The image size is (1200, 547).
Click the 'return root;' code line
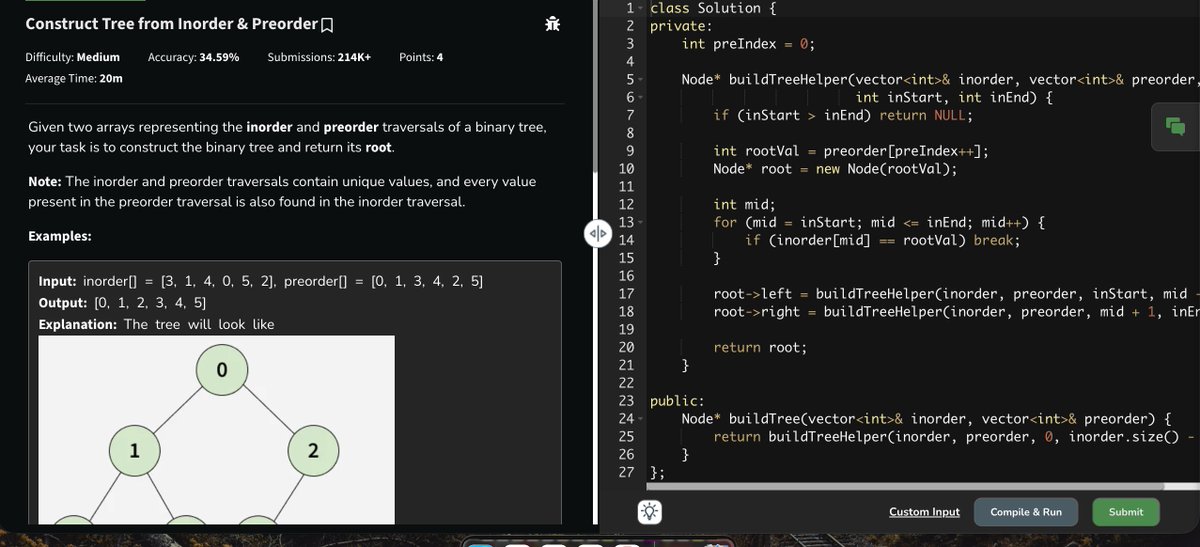(x=760, y=348)
